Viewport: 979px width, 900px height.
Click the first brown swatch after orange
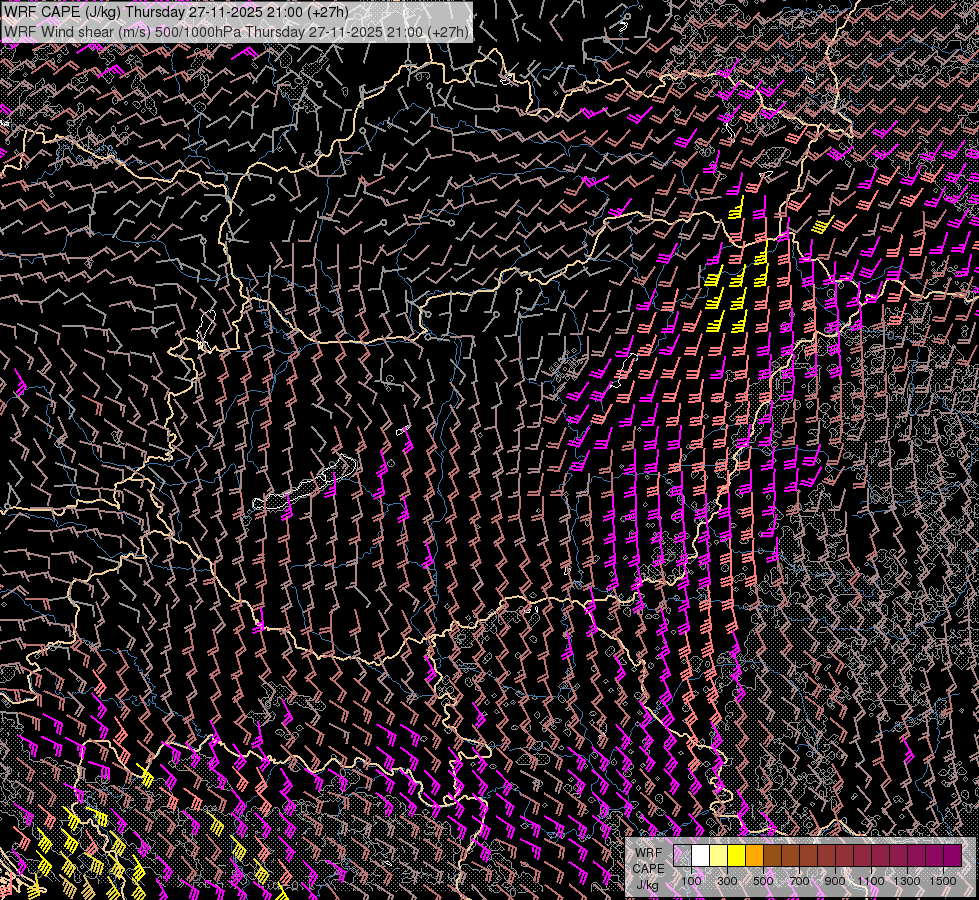tap(772, 855)
